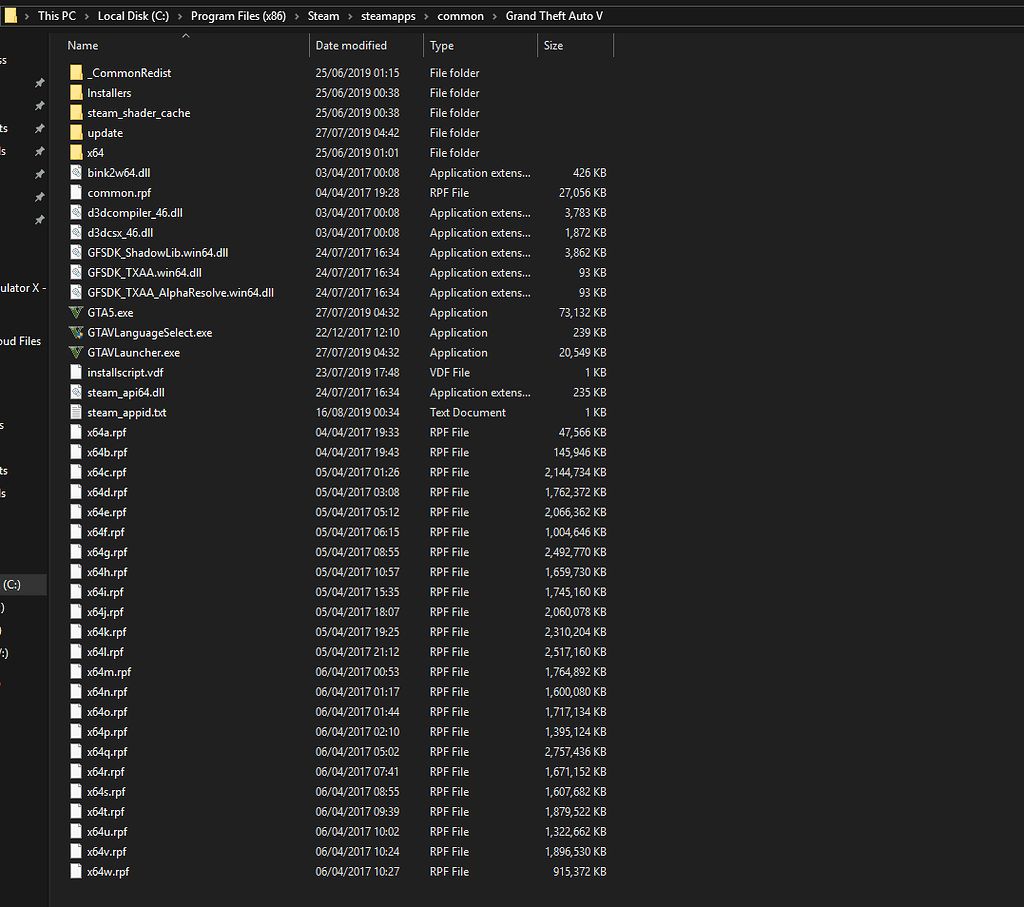Select the installscript.vdf file icon

click(76, 372)
